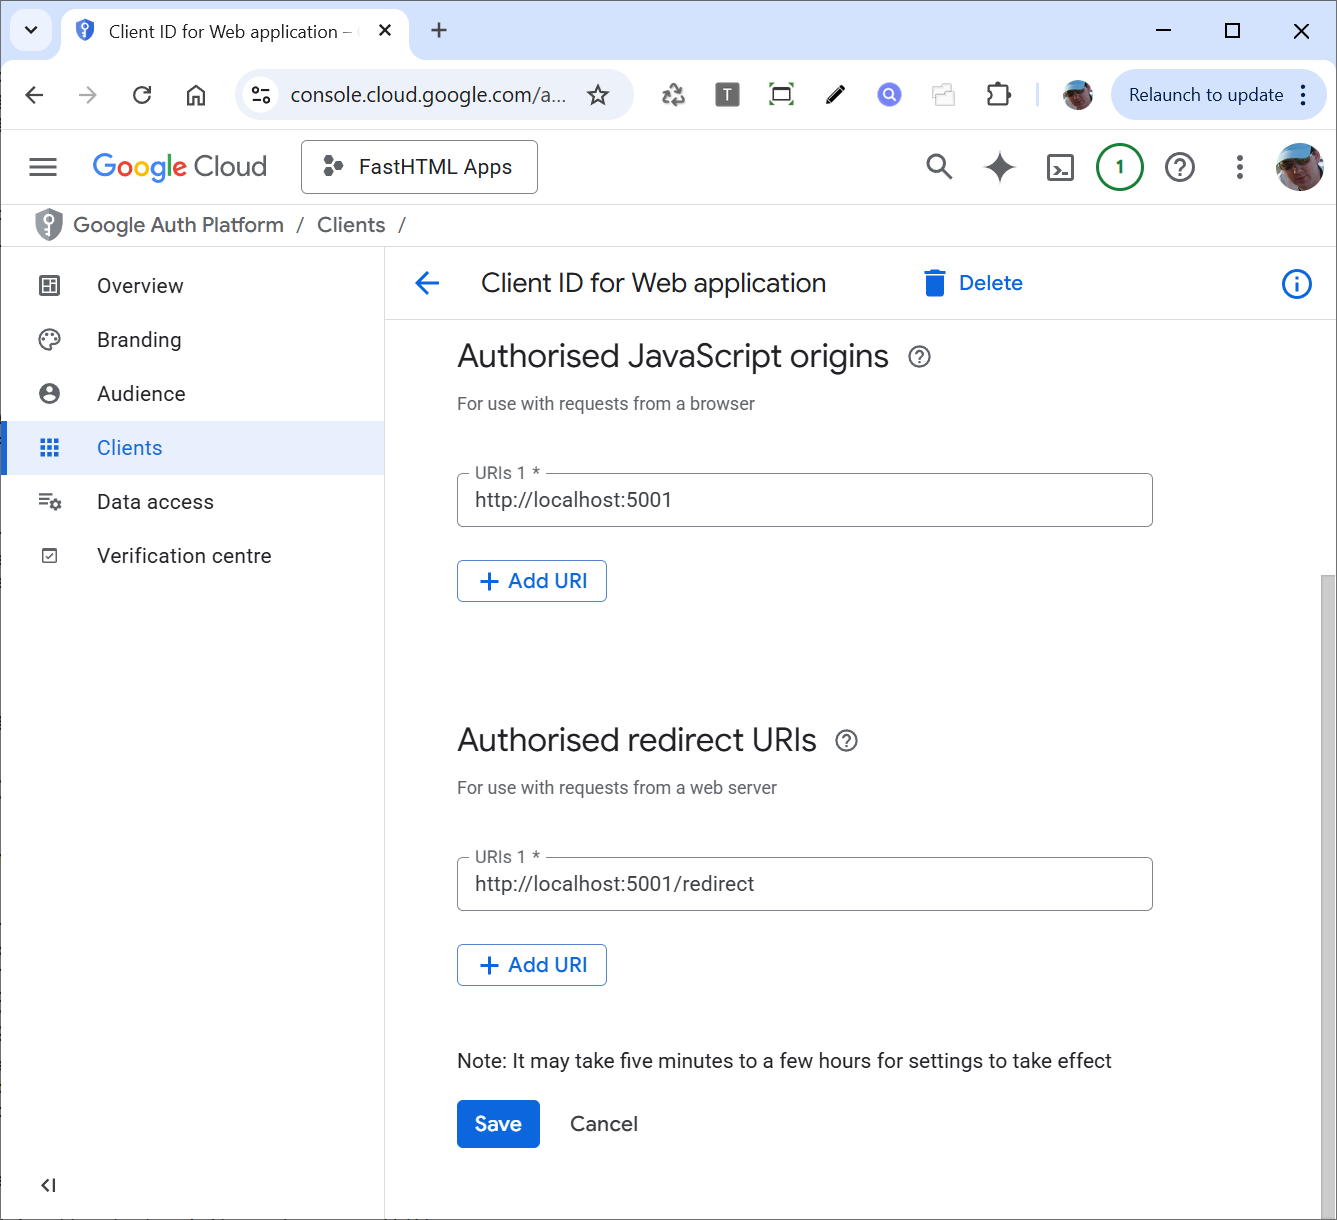Delete the client ID
The width and height of the screenshot is (1337, 1220).
click(x=973, y=283)
